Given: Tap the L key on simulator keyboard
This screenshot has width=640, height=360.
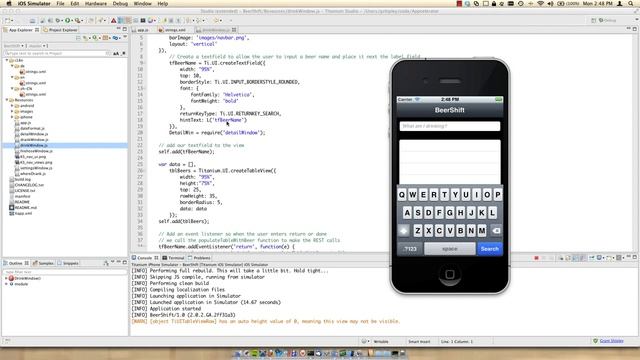Looking at the screenshot, I should pos(493,213).
